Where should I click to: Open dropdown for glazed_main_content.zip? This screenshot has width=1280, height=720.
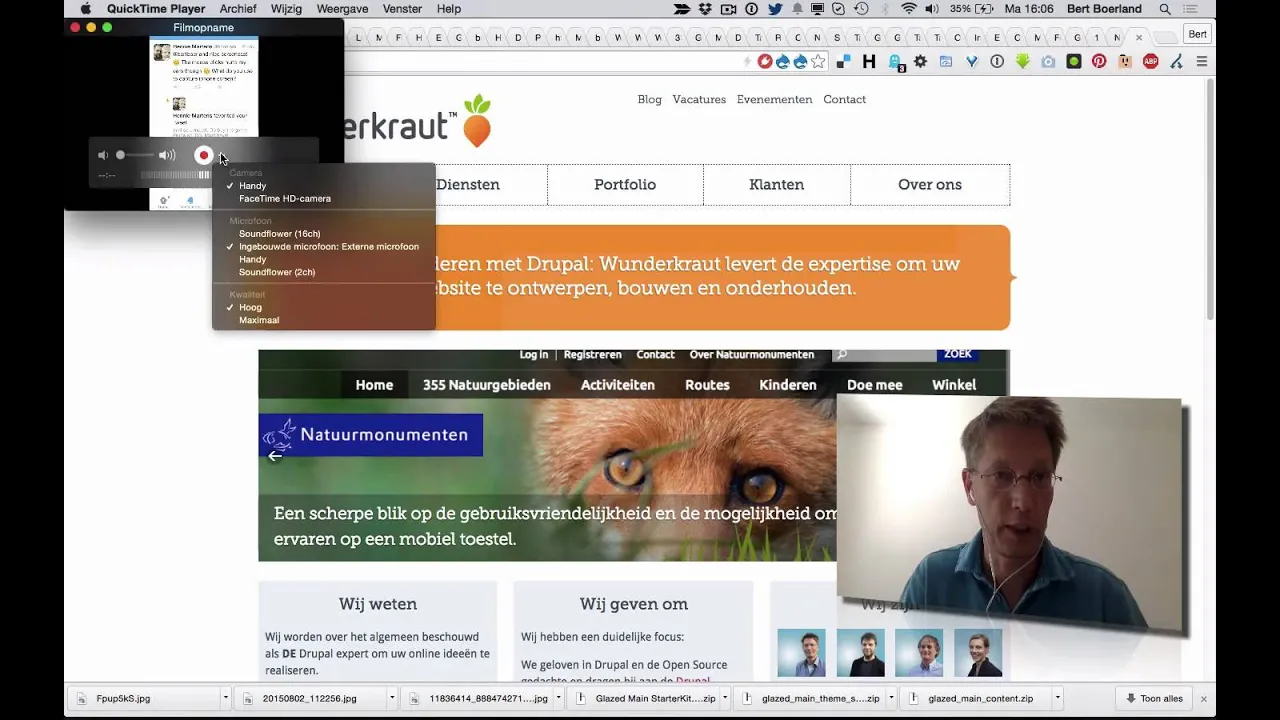pyautogui.click(x=1057, y=698)
